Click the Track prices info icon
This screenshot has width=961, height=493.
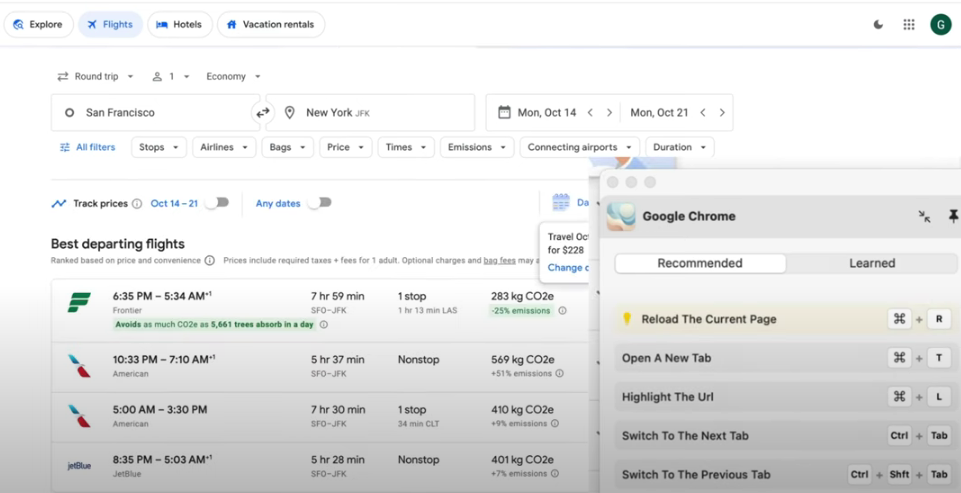coord(137,204)
